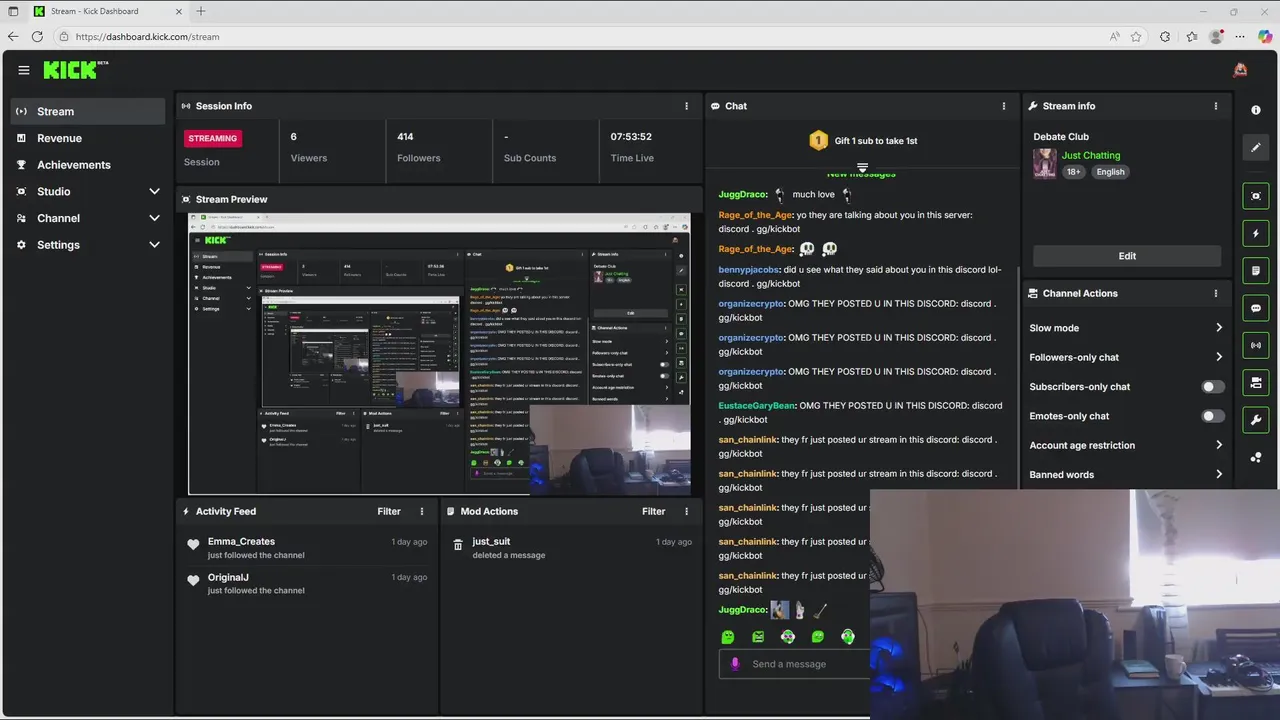Click OriginalJ in Activity Feed
The width and height of the screenshot is (1280, 720).
(x=228, y=577)
